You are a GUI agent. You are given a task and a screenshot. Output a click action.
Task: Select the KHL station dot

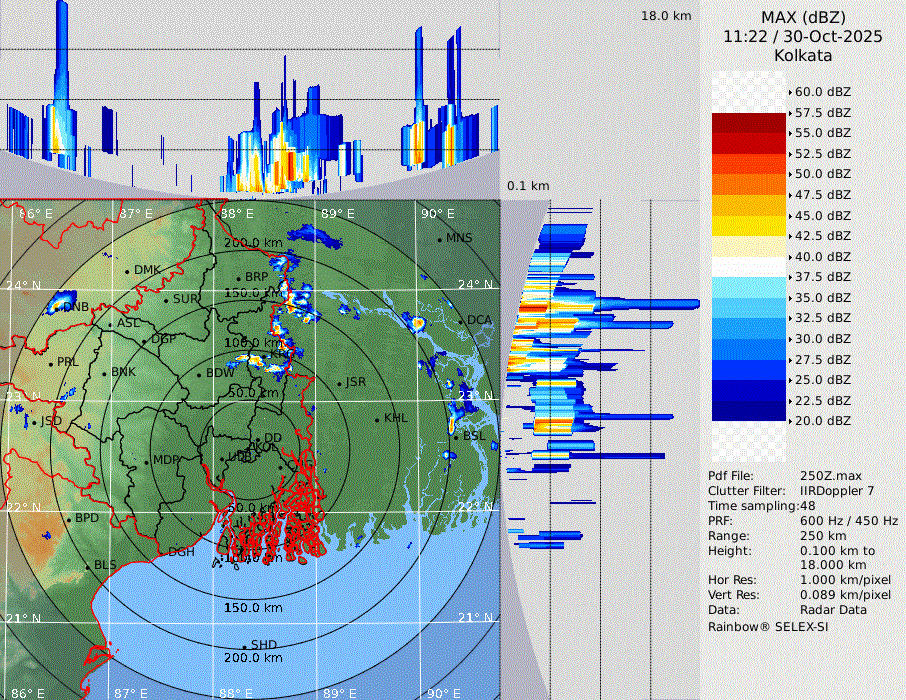(377, 418)
